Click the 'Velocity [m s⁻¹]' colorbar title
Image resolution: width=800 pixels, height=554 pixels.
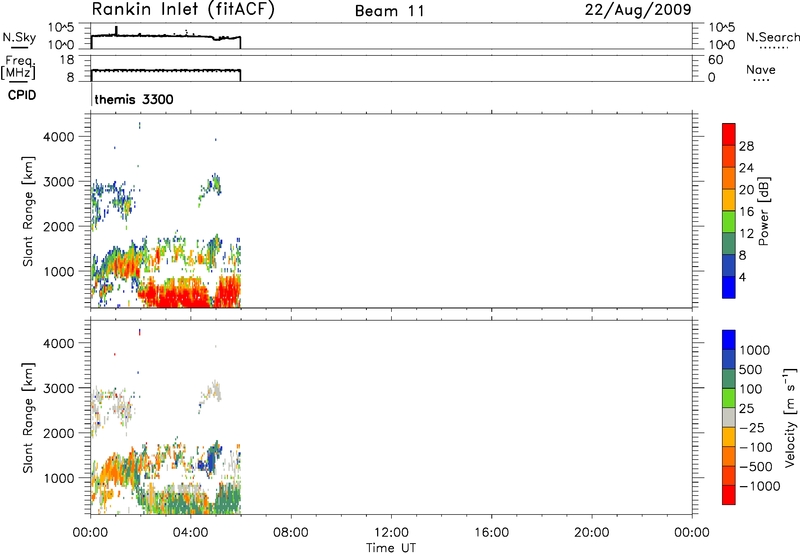coord(790,417)
